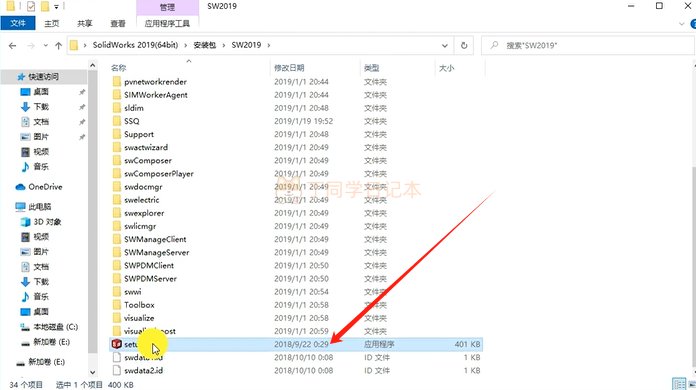Select the swlicmgr folder
The image size is (696, 390).
140,226
